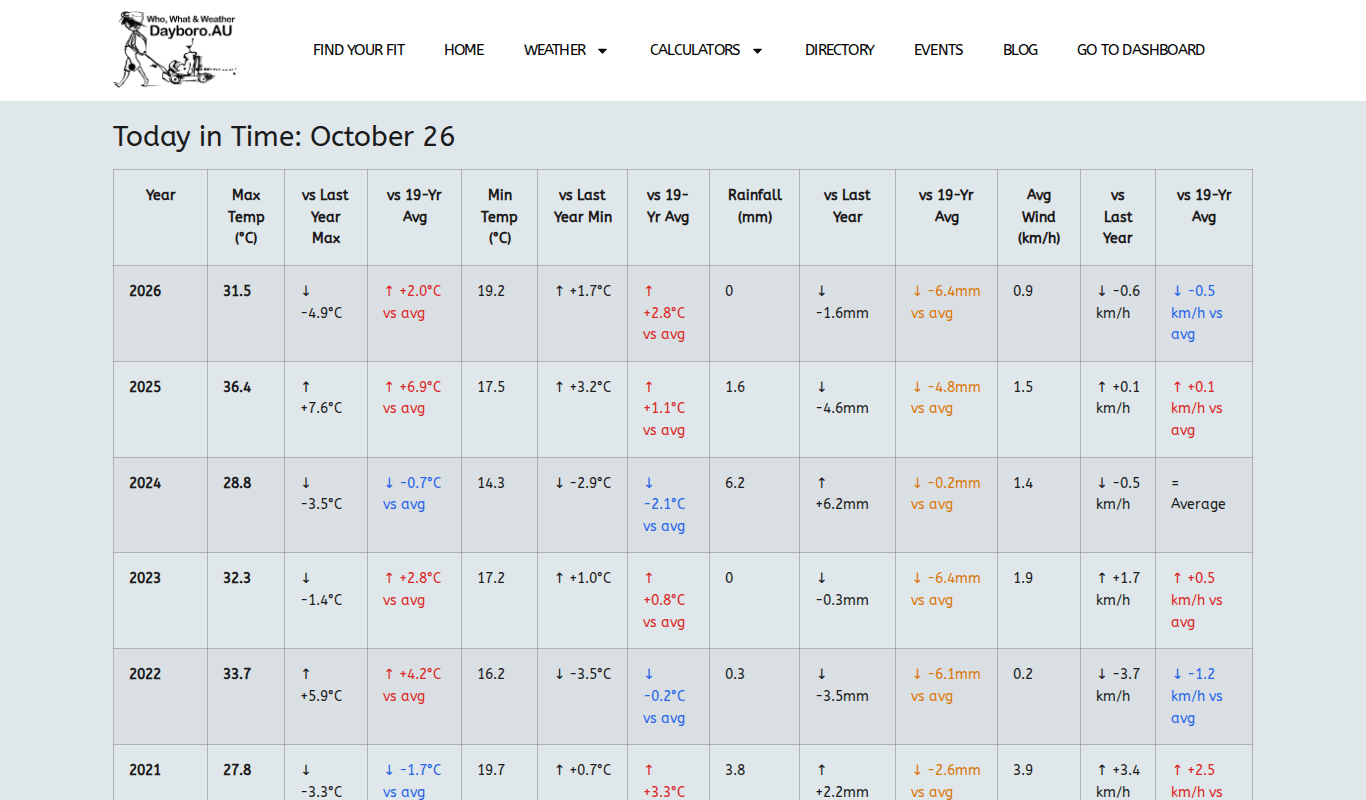
Task: Click the -6.1mm vs avg cell
Action: point(947,696)
